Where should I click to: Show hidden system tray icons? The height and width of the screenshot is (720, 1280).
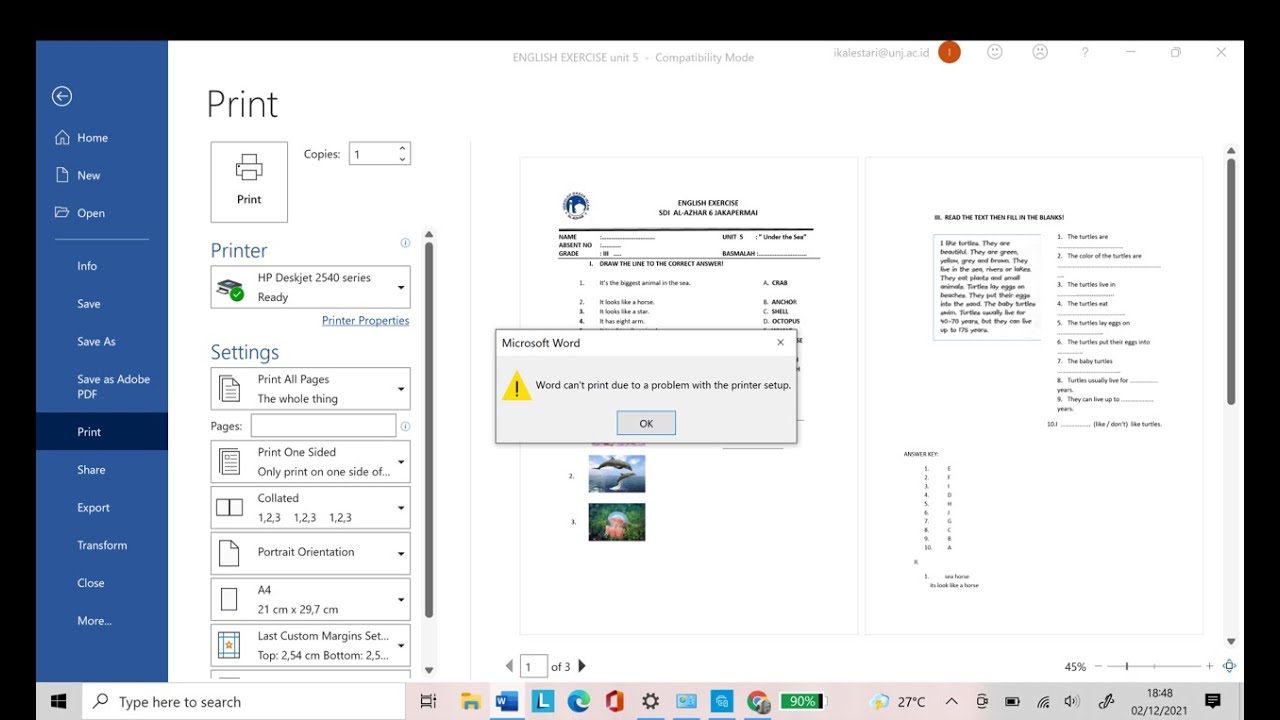(951, 702)
